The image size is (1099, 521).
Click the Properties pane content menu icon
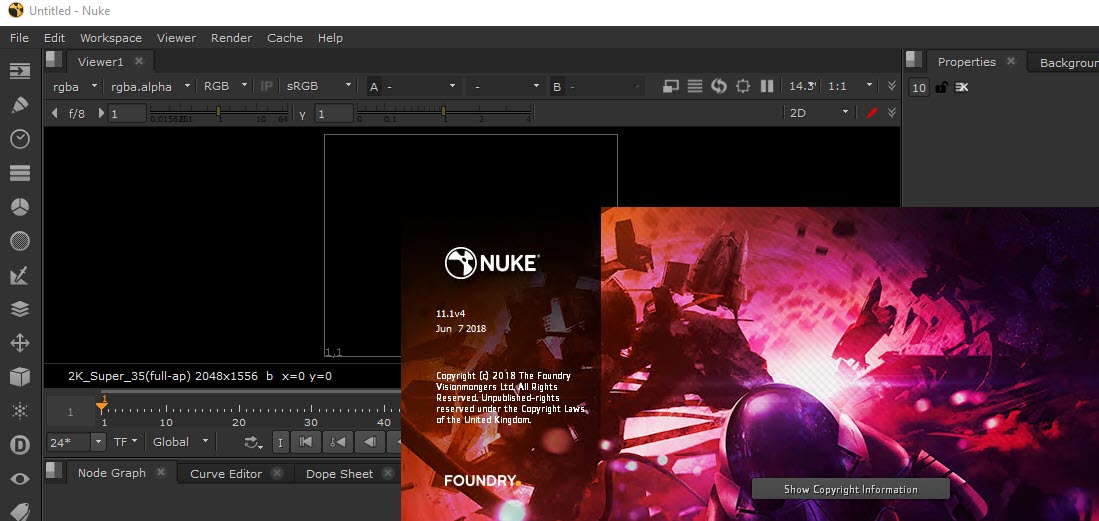914,60
